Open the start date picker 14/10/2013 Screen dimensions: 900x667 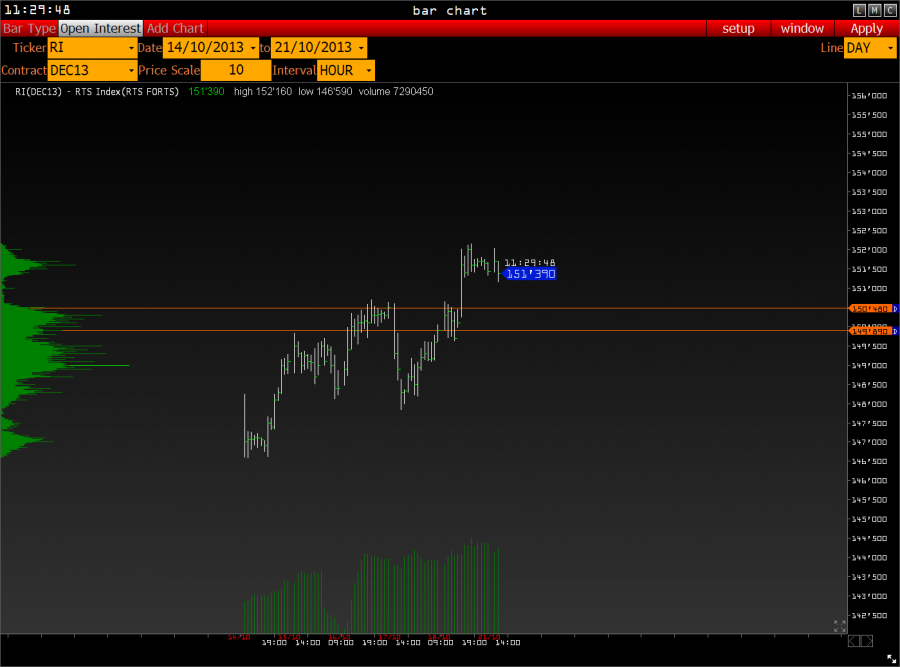pyautogui.click(x=210, y=48)
